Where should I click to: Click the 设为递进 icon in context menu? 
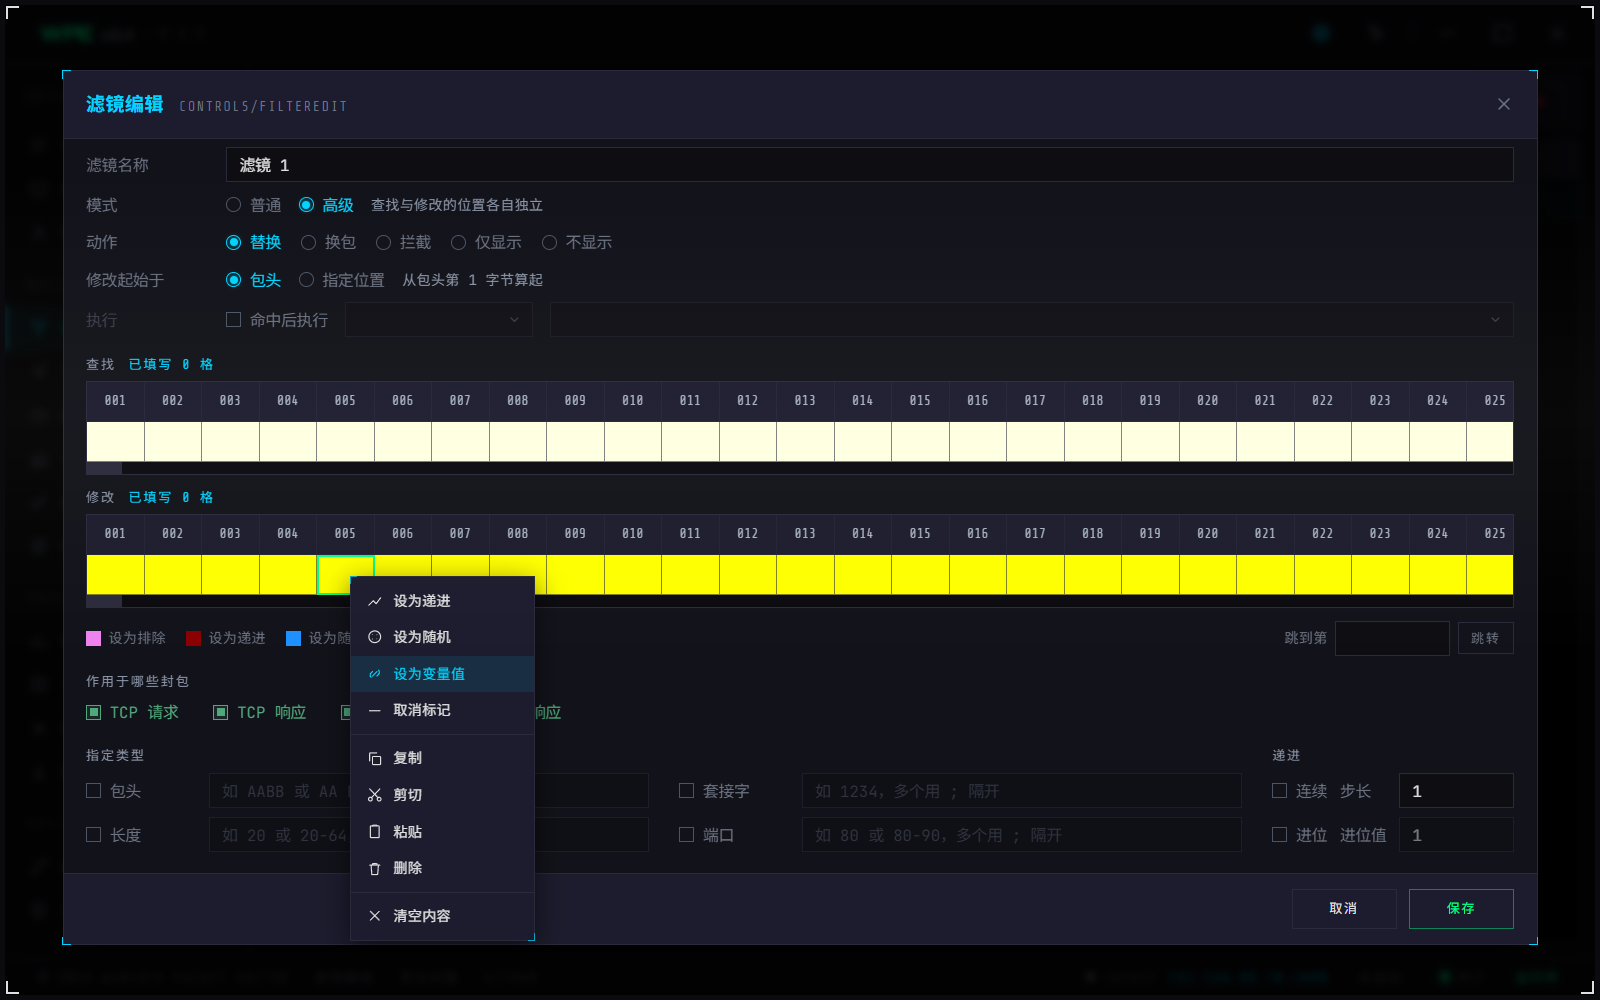click(375, 601)
